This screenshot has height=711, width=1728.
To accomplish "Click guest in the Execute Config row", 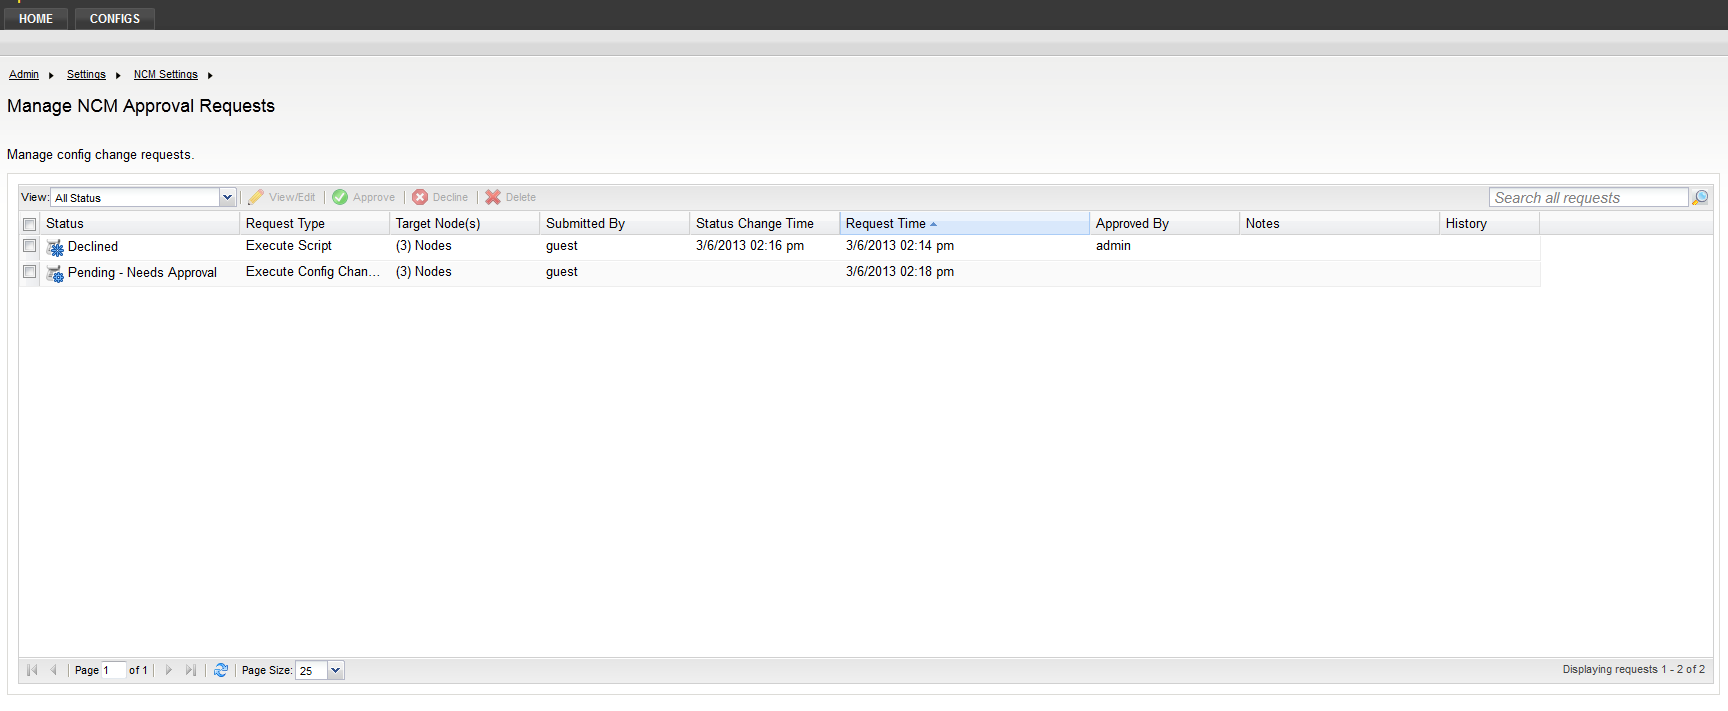I will coord(562,271).
